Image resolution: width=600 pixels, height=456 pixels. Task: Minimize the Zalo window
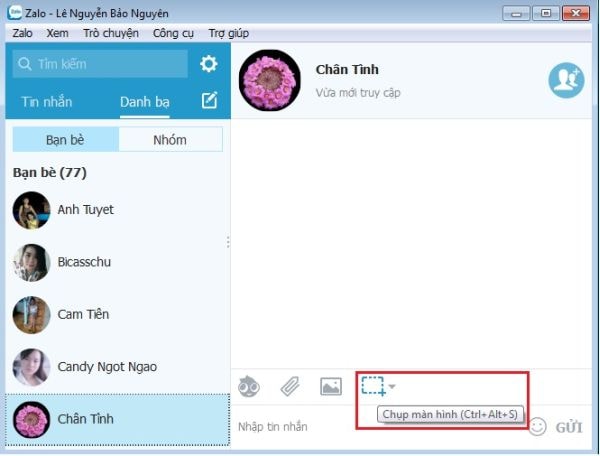516,14
